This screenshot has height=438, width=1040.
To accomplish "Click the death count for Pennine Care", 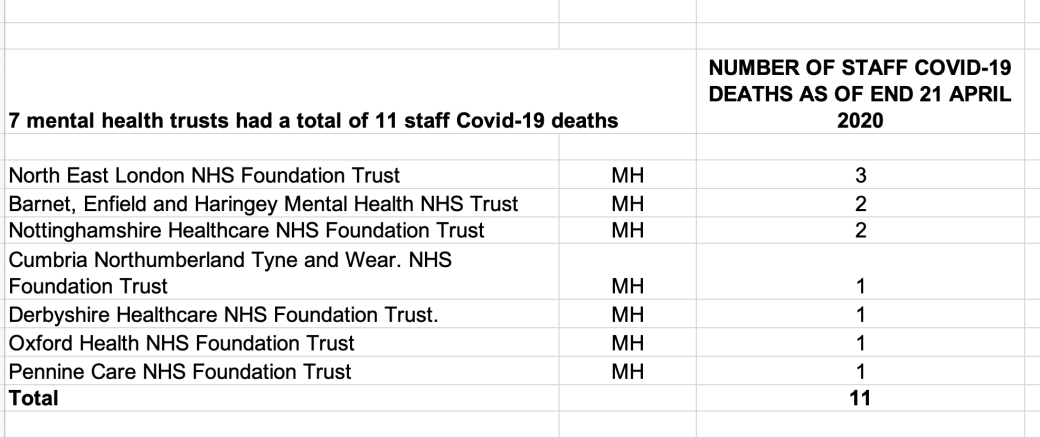I will click(860, 372).
